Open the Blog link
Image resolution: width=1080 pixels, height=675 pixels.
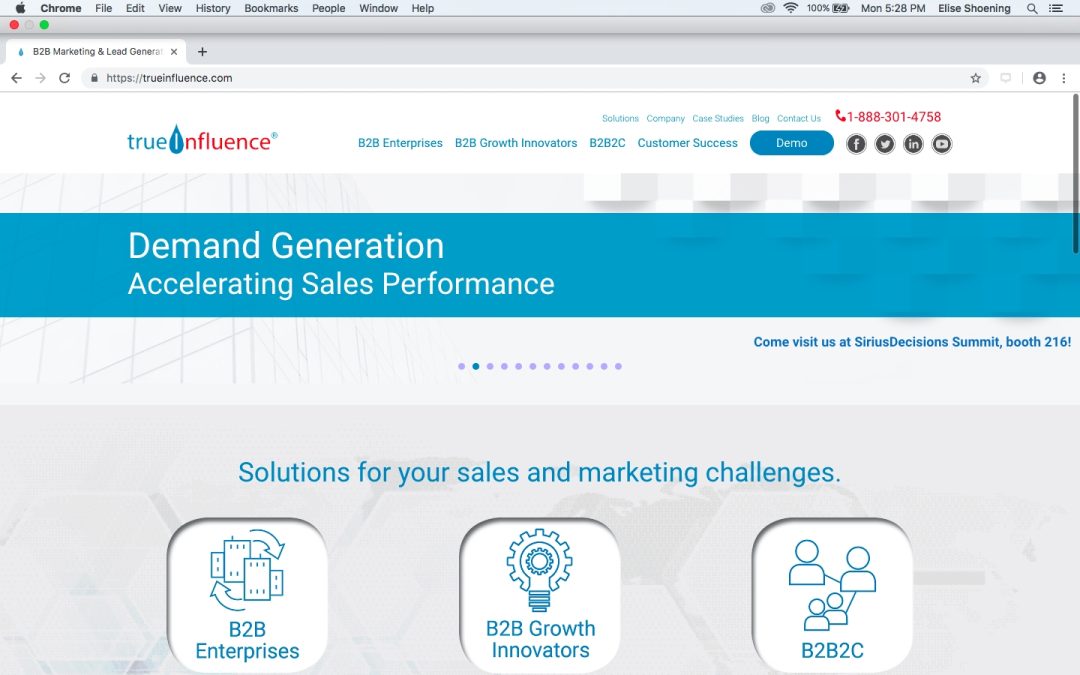760,118
